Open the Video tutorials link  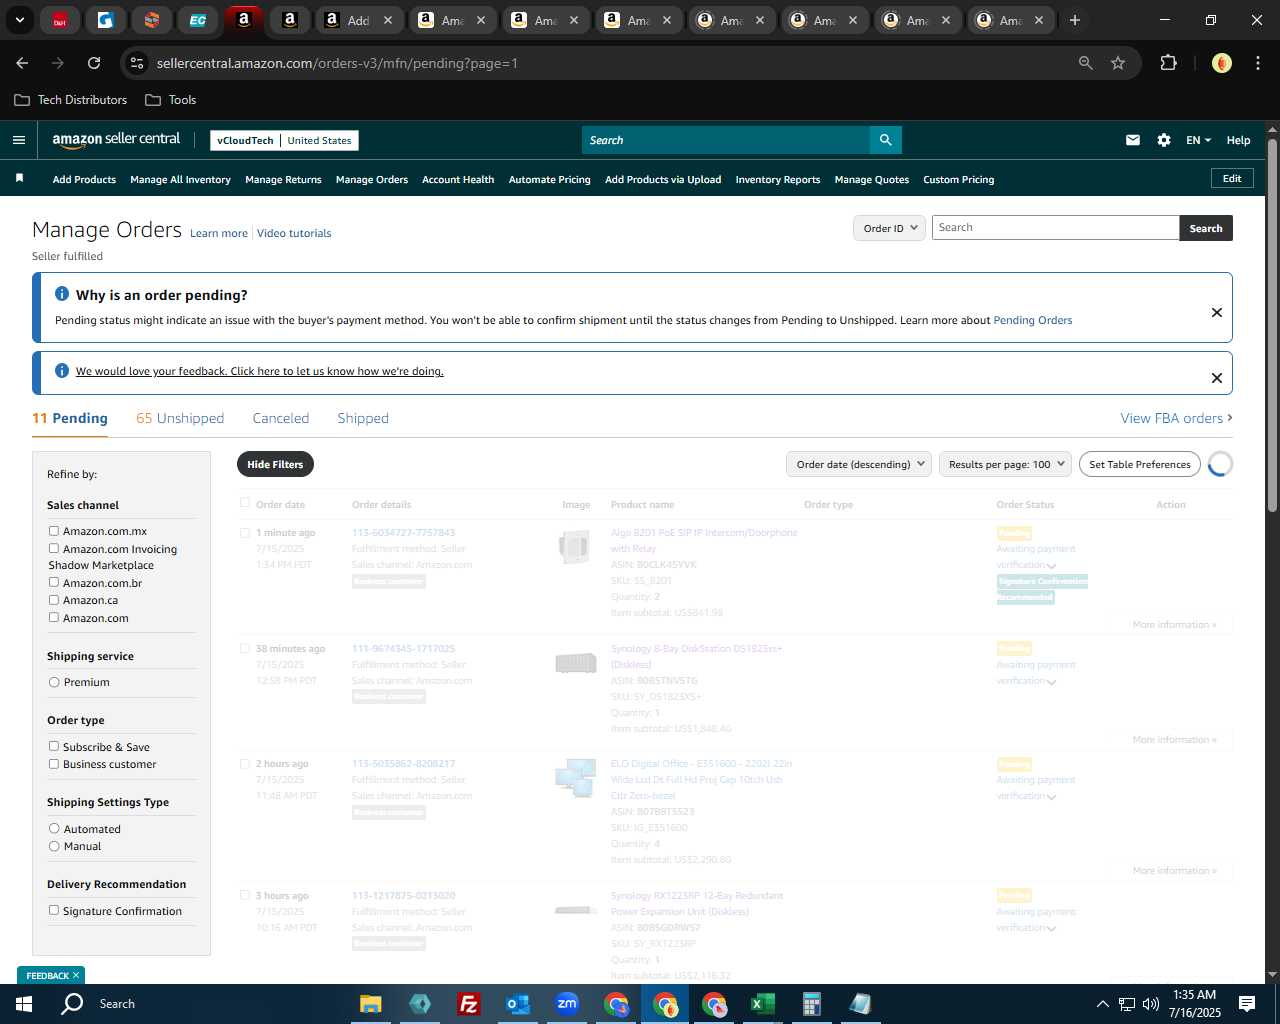pyautogui.click(x=294, y=233)
